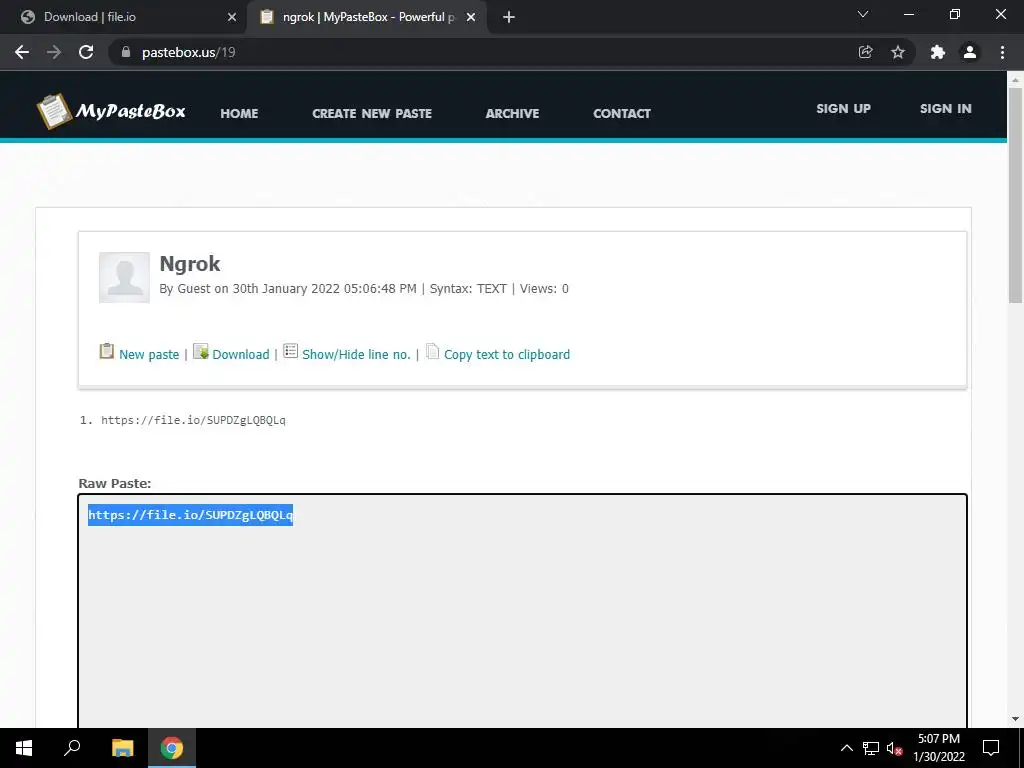Show hidden system tray icons
Screen dimensions: 1024x768
point(846,748)
